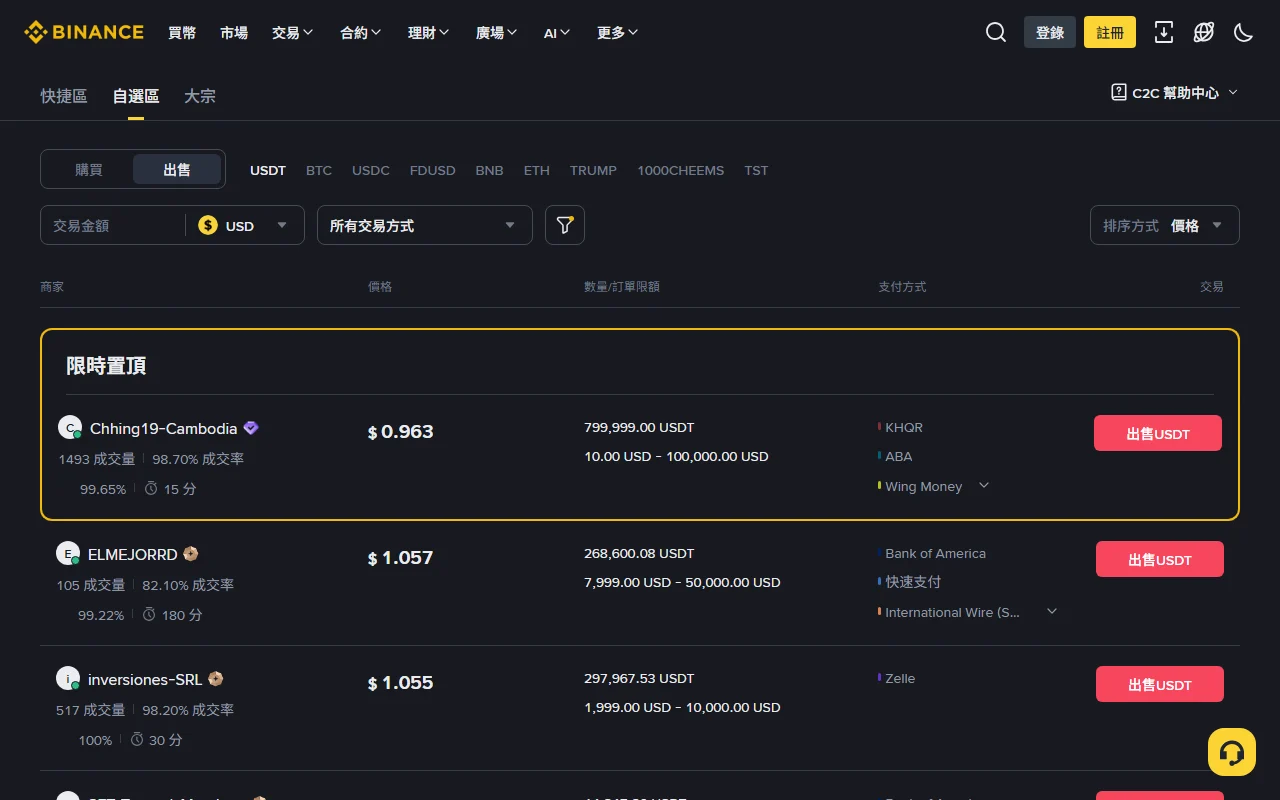The width and height of the screenshot is (1280, 800).
Task: Open ELMEJORRD merchant profile
Action: tap(133, 554)
